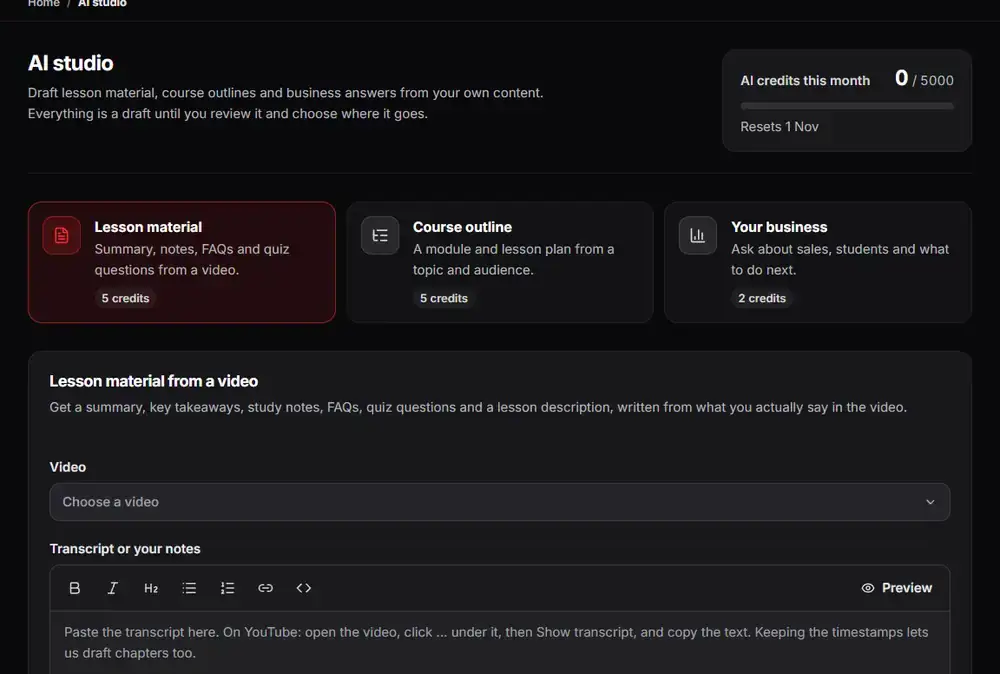The height and width of the screenshot is (674, 1000).
Task: Click the Lesson material document icon
Action: [62, 235]
